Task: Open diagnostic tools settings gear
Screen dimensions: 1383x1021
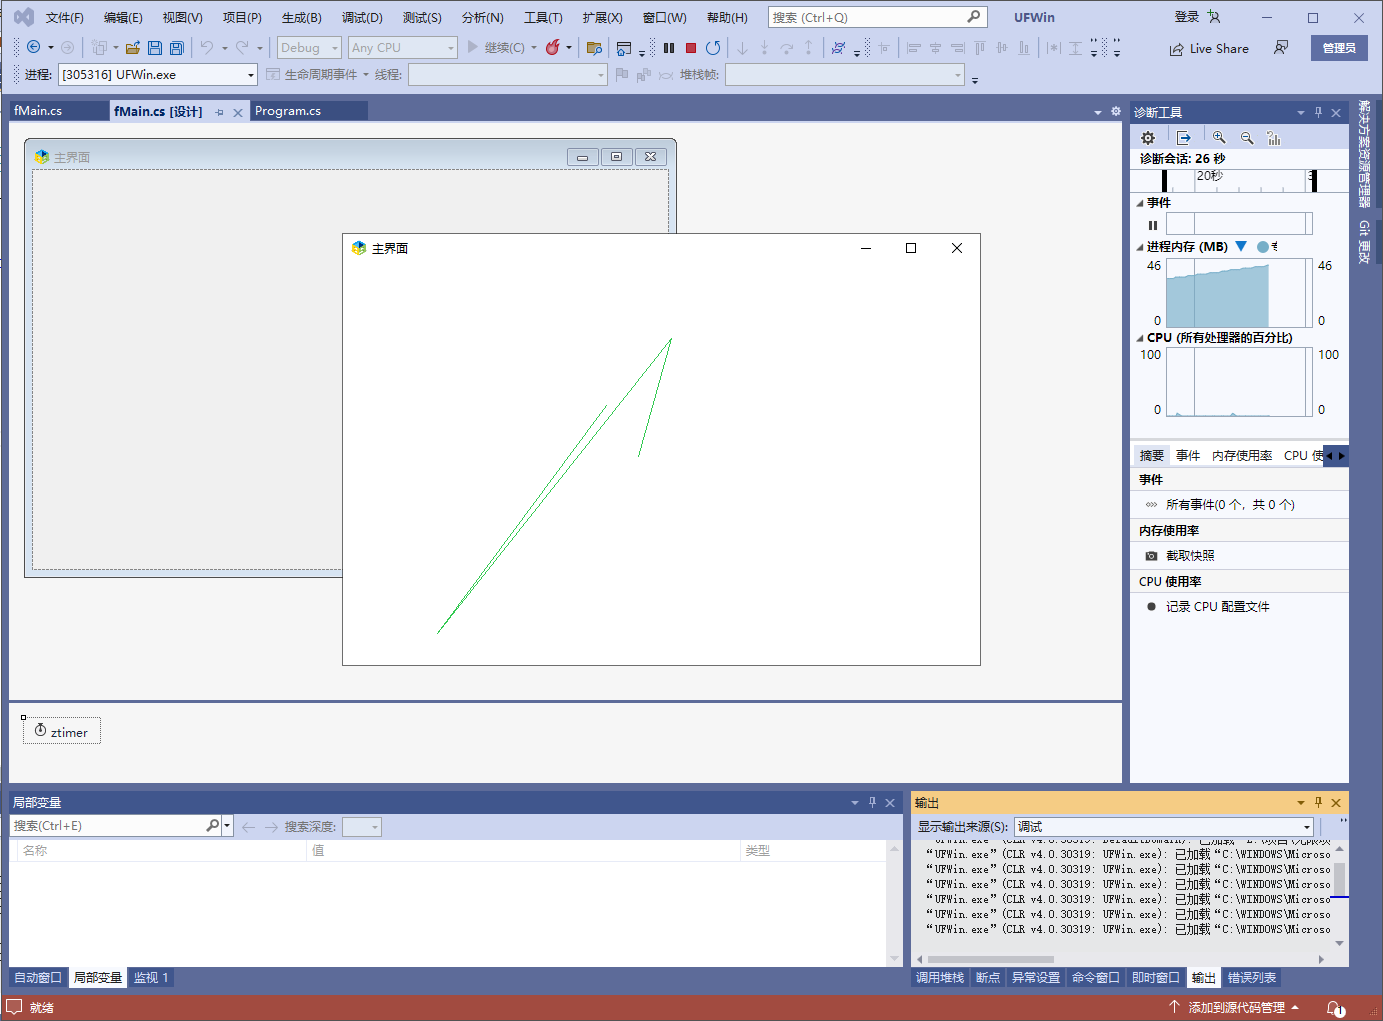Action: [1148, 138]
